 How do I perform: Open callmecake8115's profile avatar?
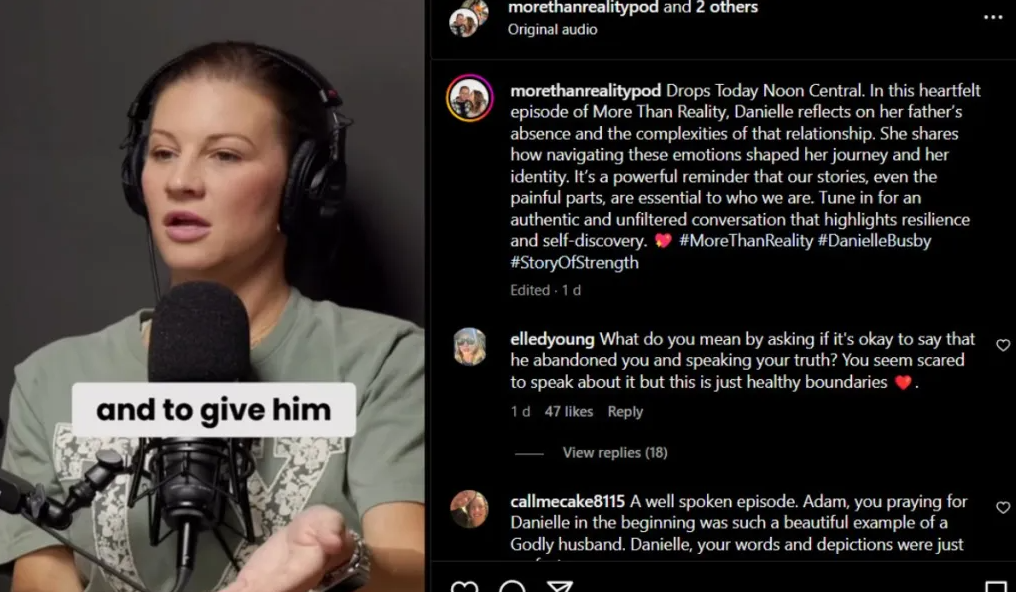pyautogui.click(x=469, y=509)
